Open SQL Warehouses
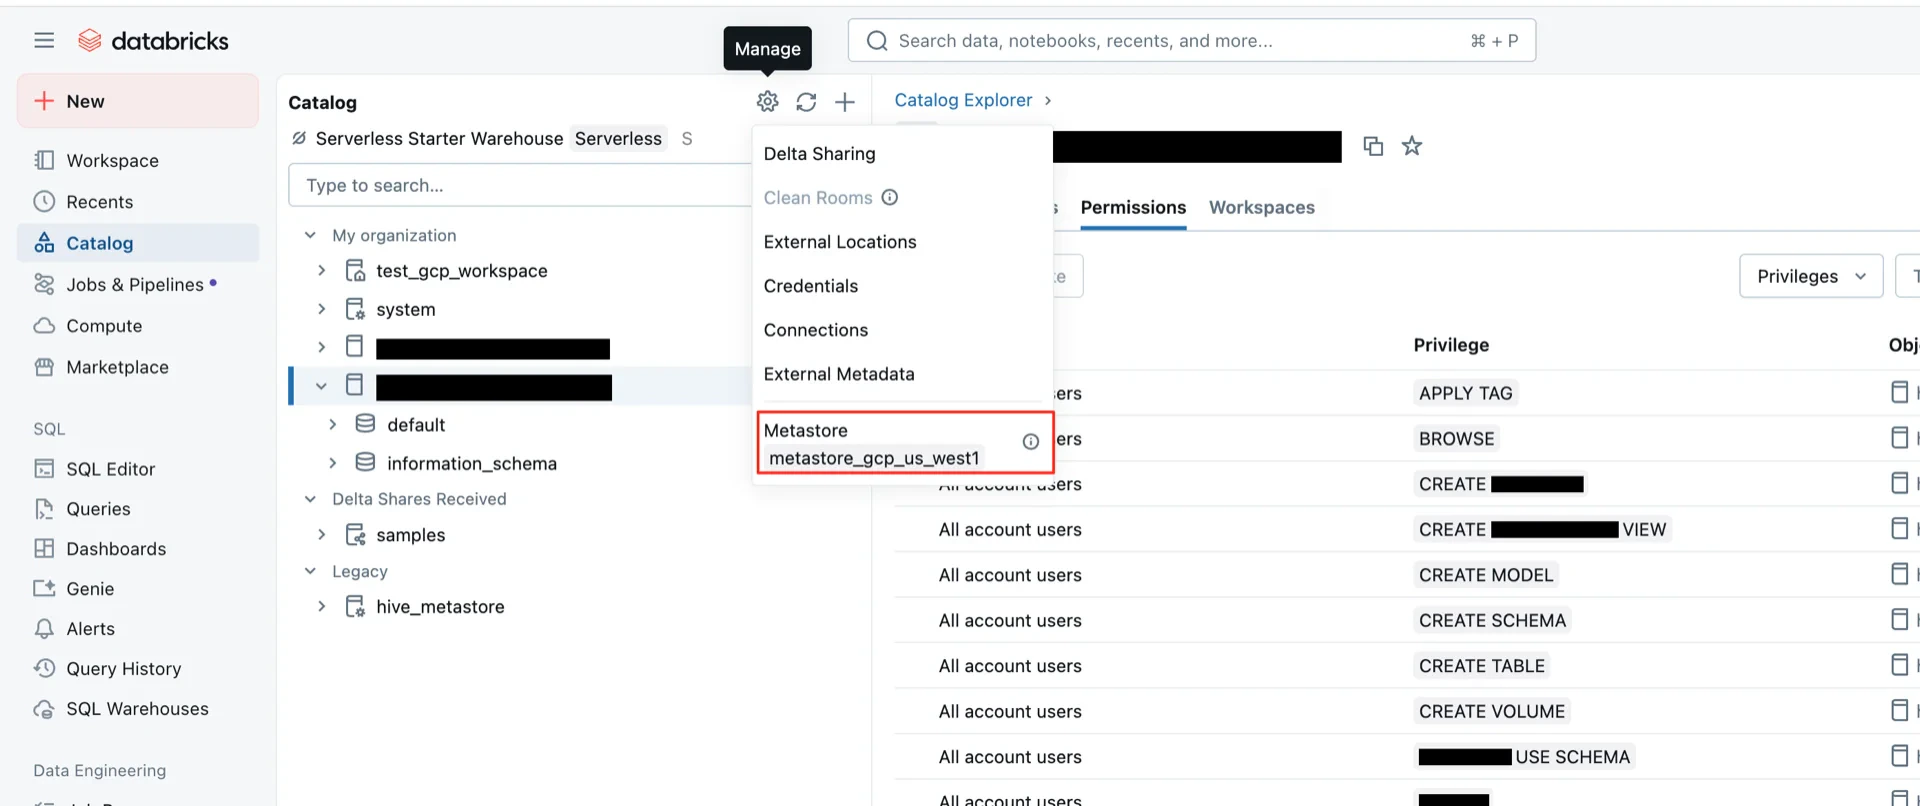This screenshot has height=806, width=1920. (x=138, y=708)
